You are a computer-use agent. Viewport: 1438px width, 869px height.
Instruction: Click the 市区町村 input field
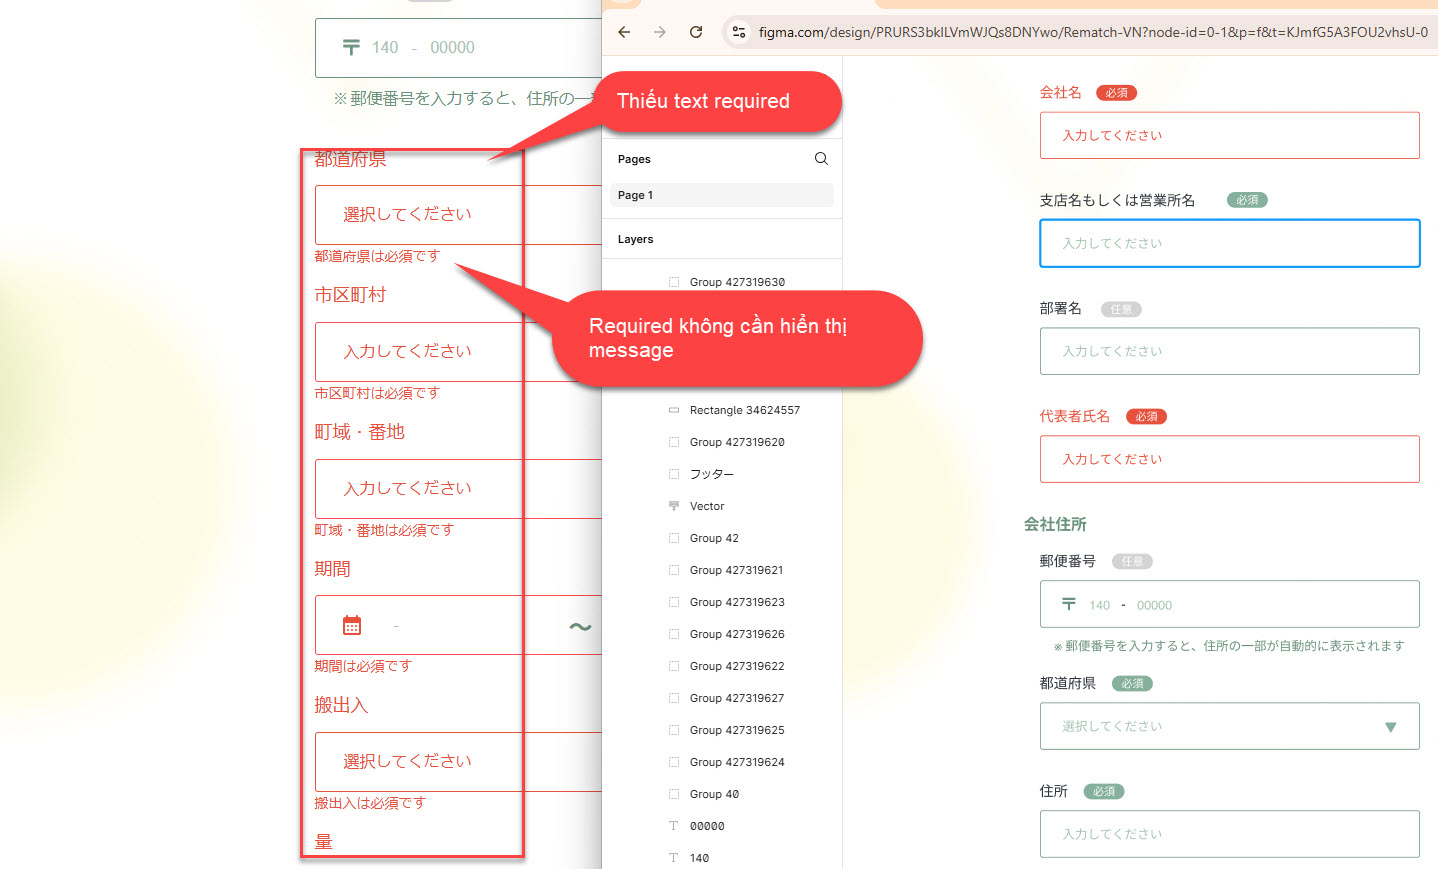(x=420, y=352)
